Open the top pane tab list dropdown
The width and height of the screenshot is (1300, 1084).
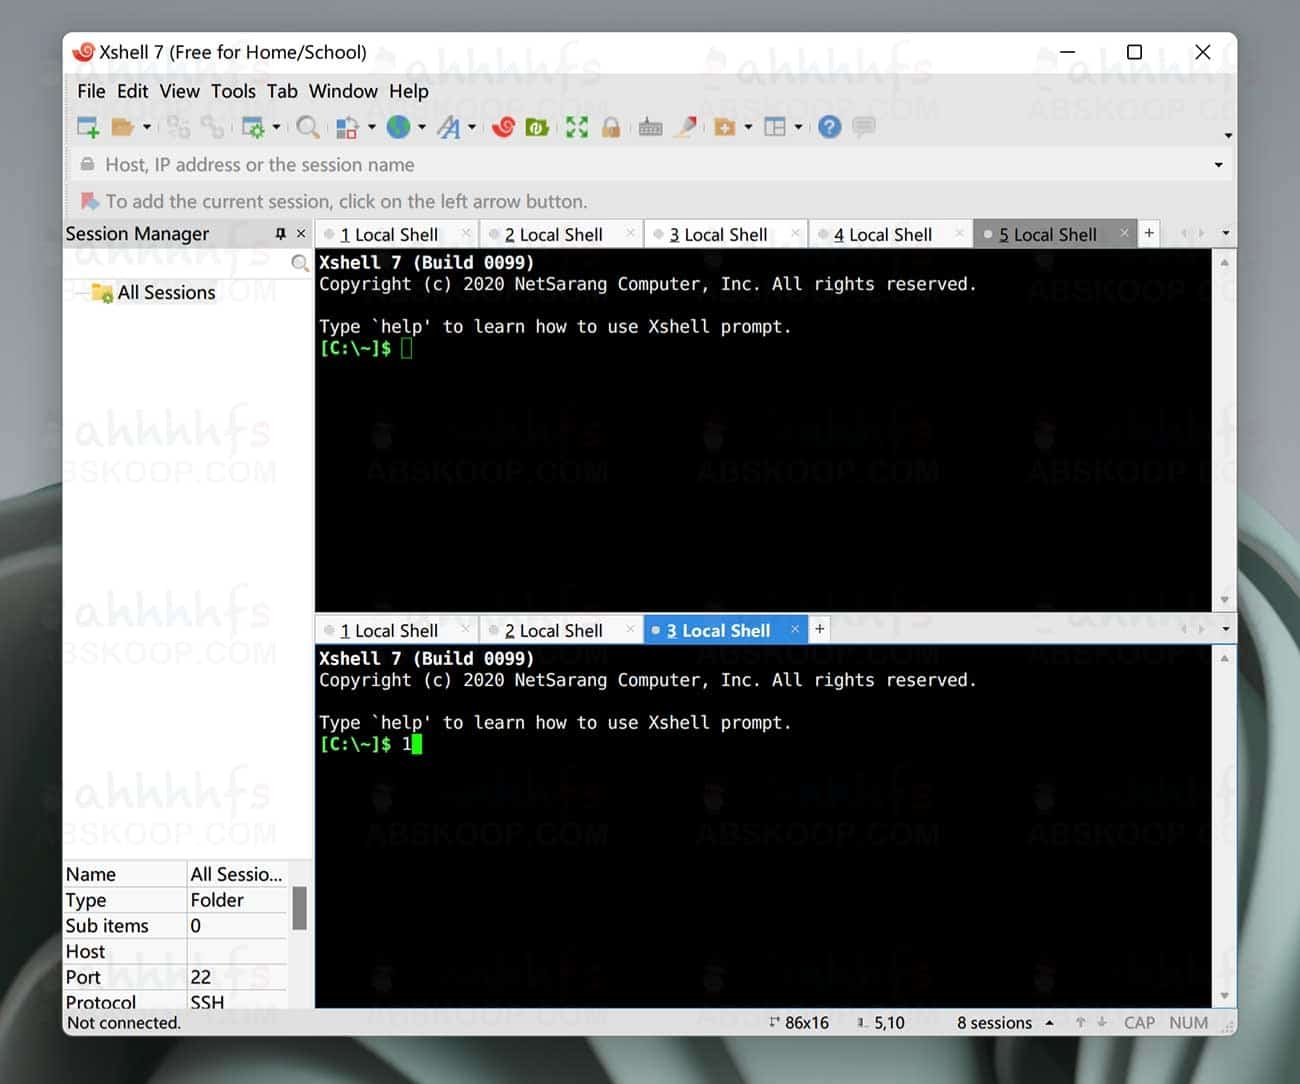pyautogui.click(x=1226, y=233)
